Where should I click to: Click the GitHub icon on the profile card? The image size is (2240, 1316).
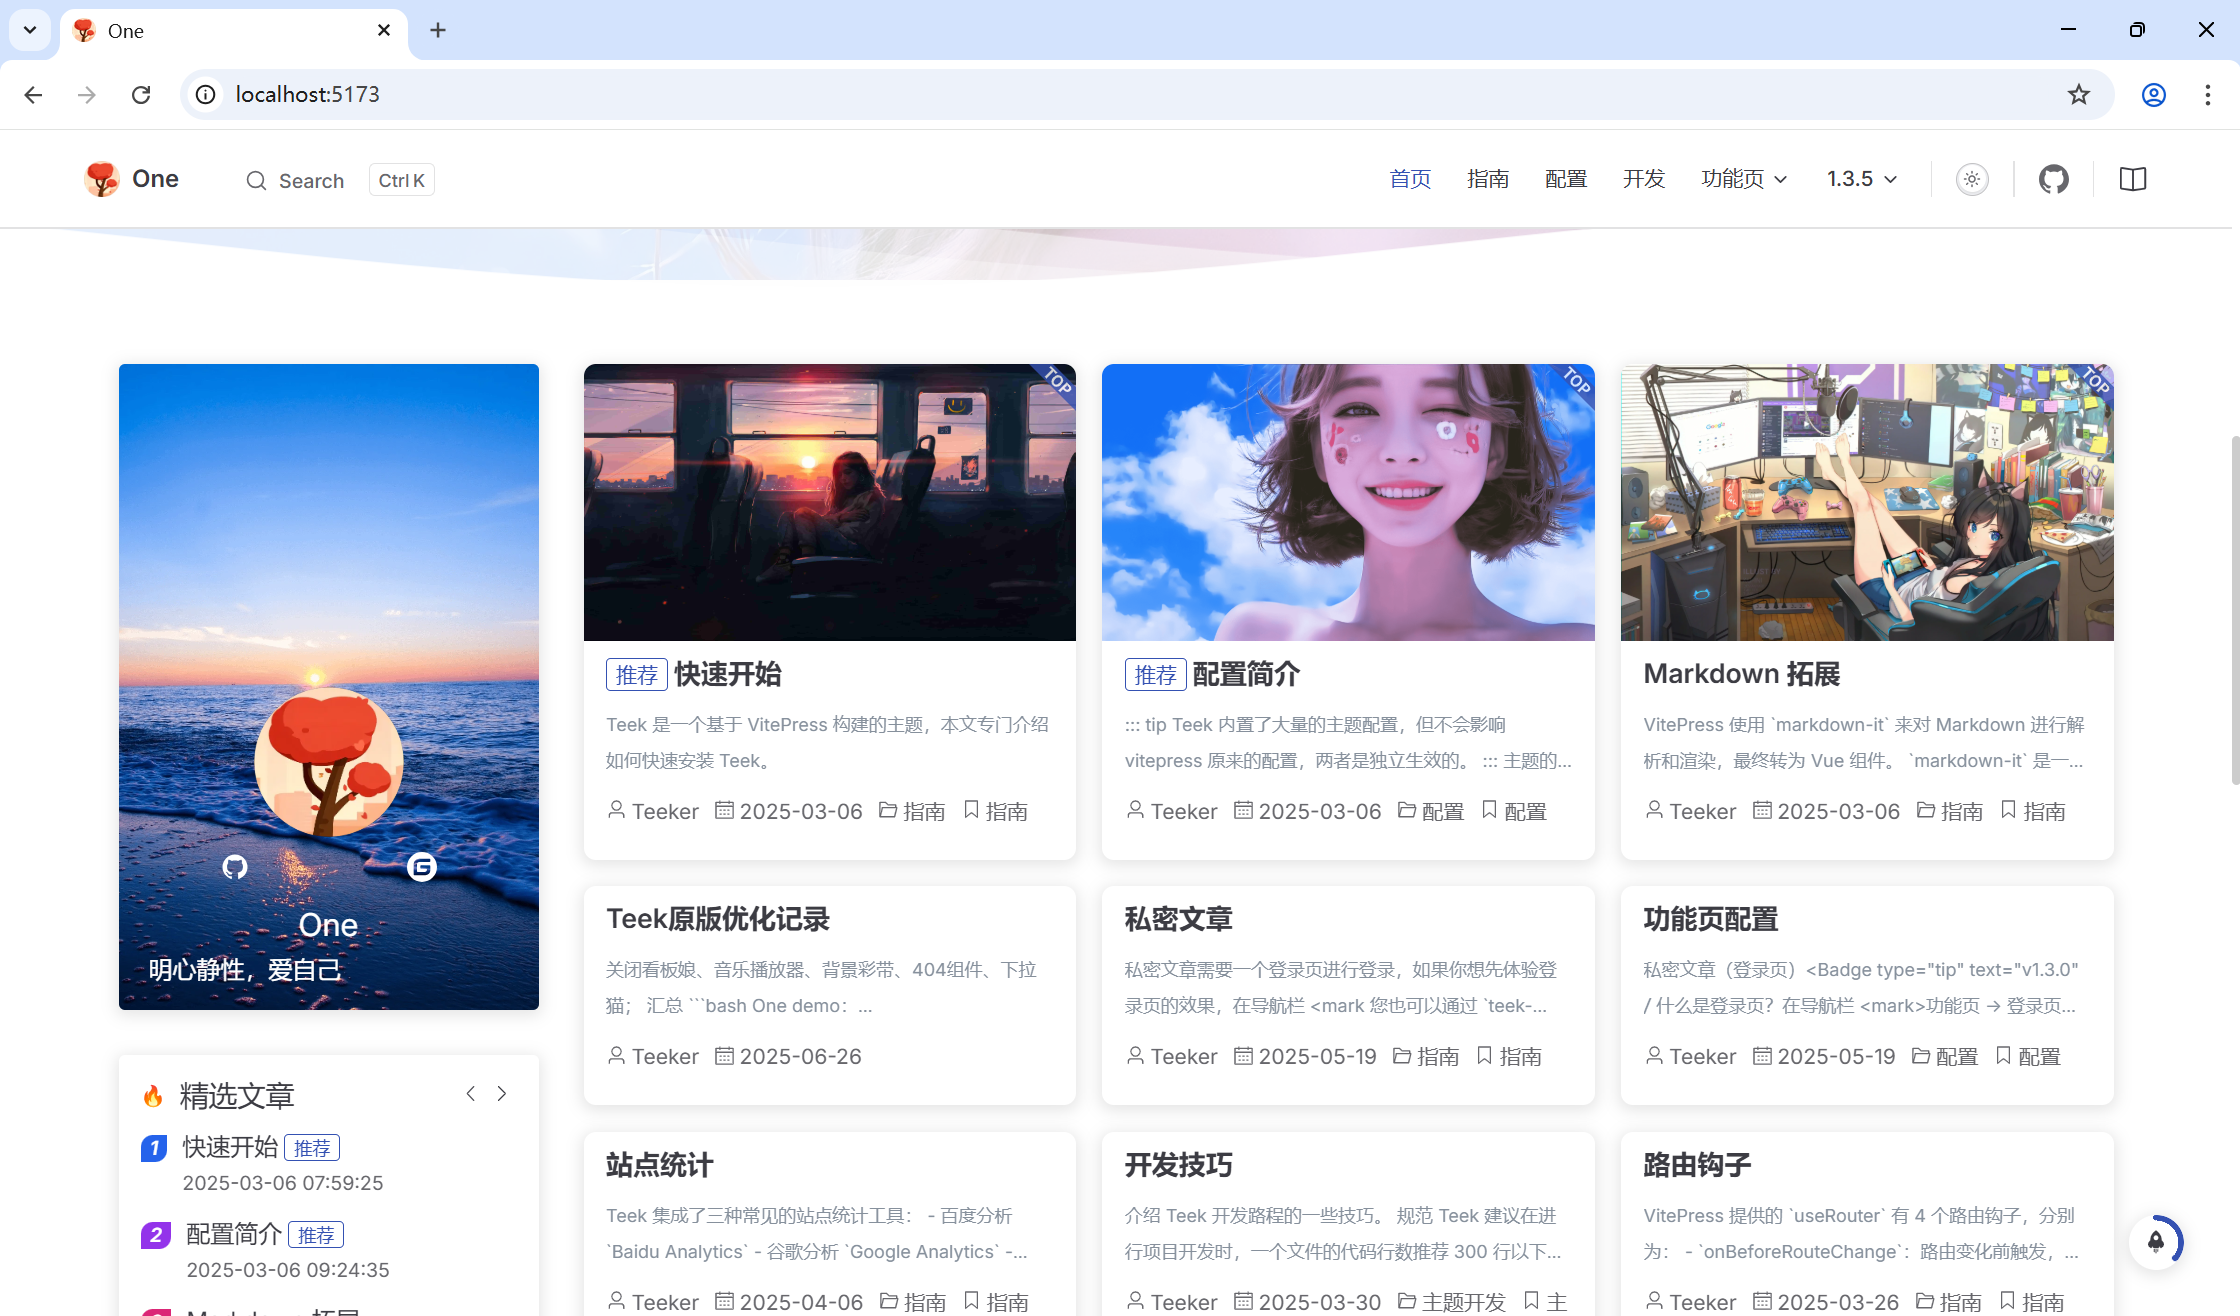pyautogui.click(x=235, y=867)
